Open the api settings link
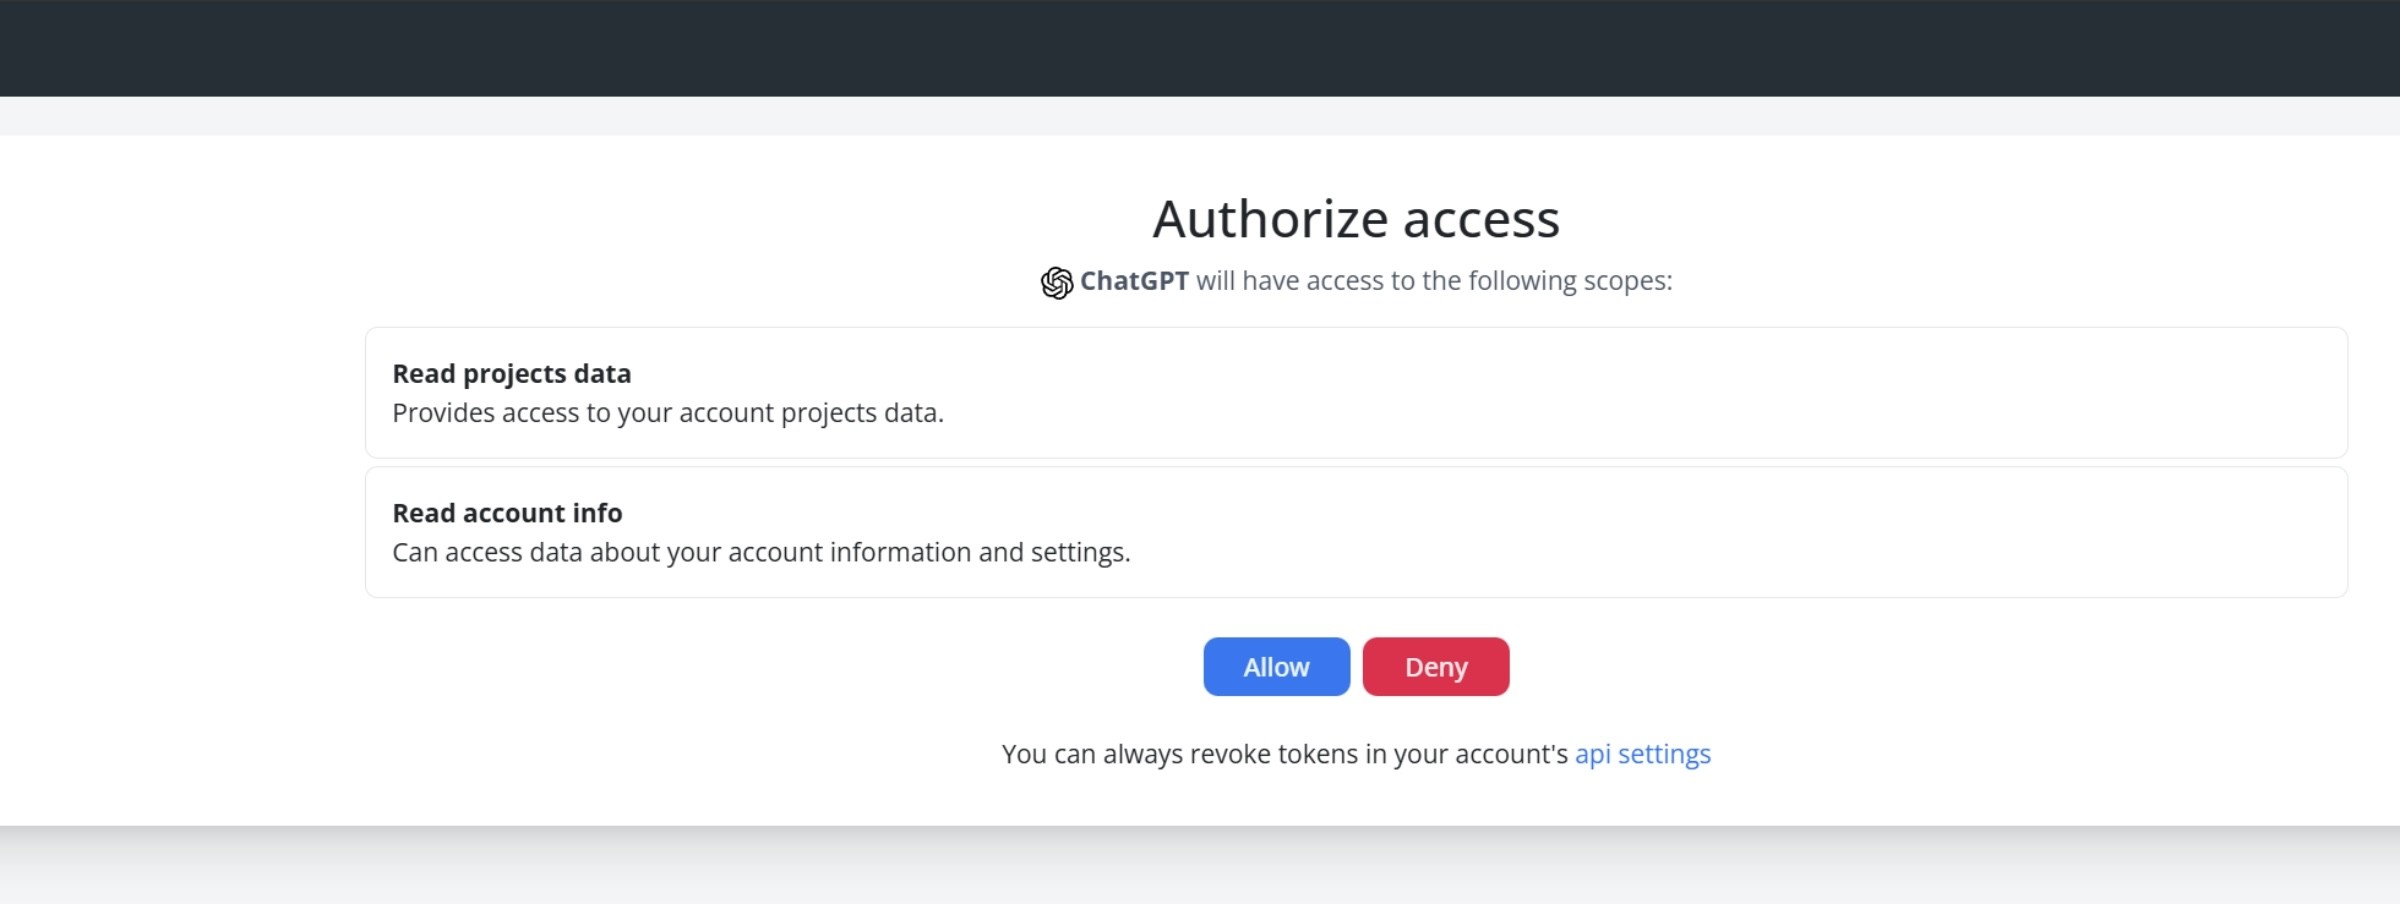Viewport: 2400px width, 905px height. [1642, 753]
